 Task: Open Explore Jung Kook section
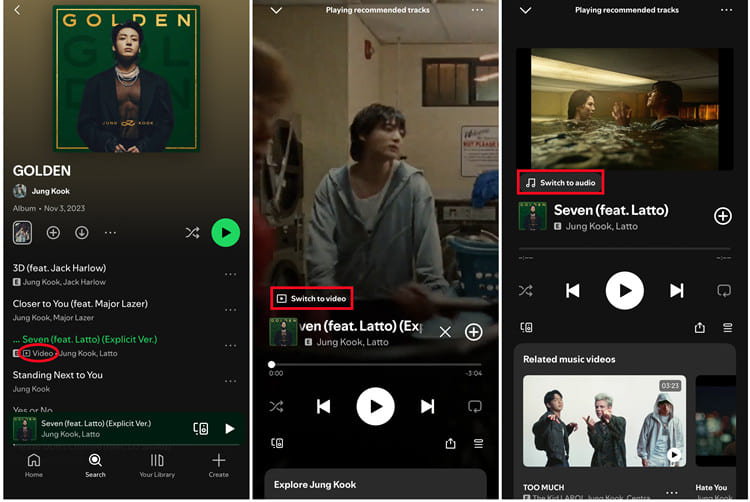click(x=375, y=484)
